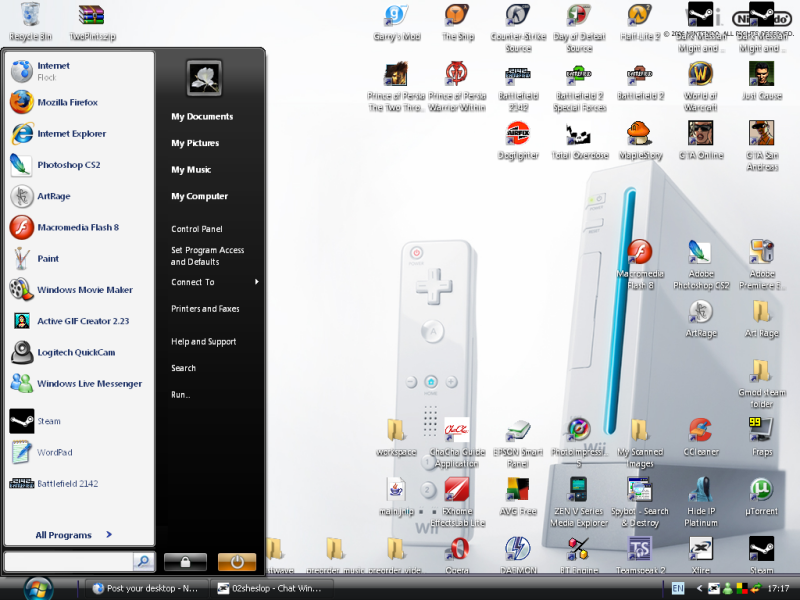Open the TwoPints.zip archive on desktop
Screen dimensions: 800x600
click(92, 21)
